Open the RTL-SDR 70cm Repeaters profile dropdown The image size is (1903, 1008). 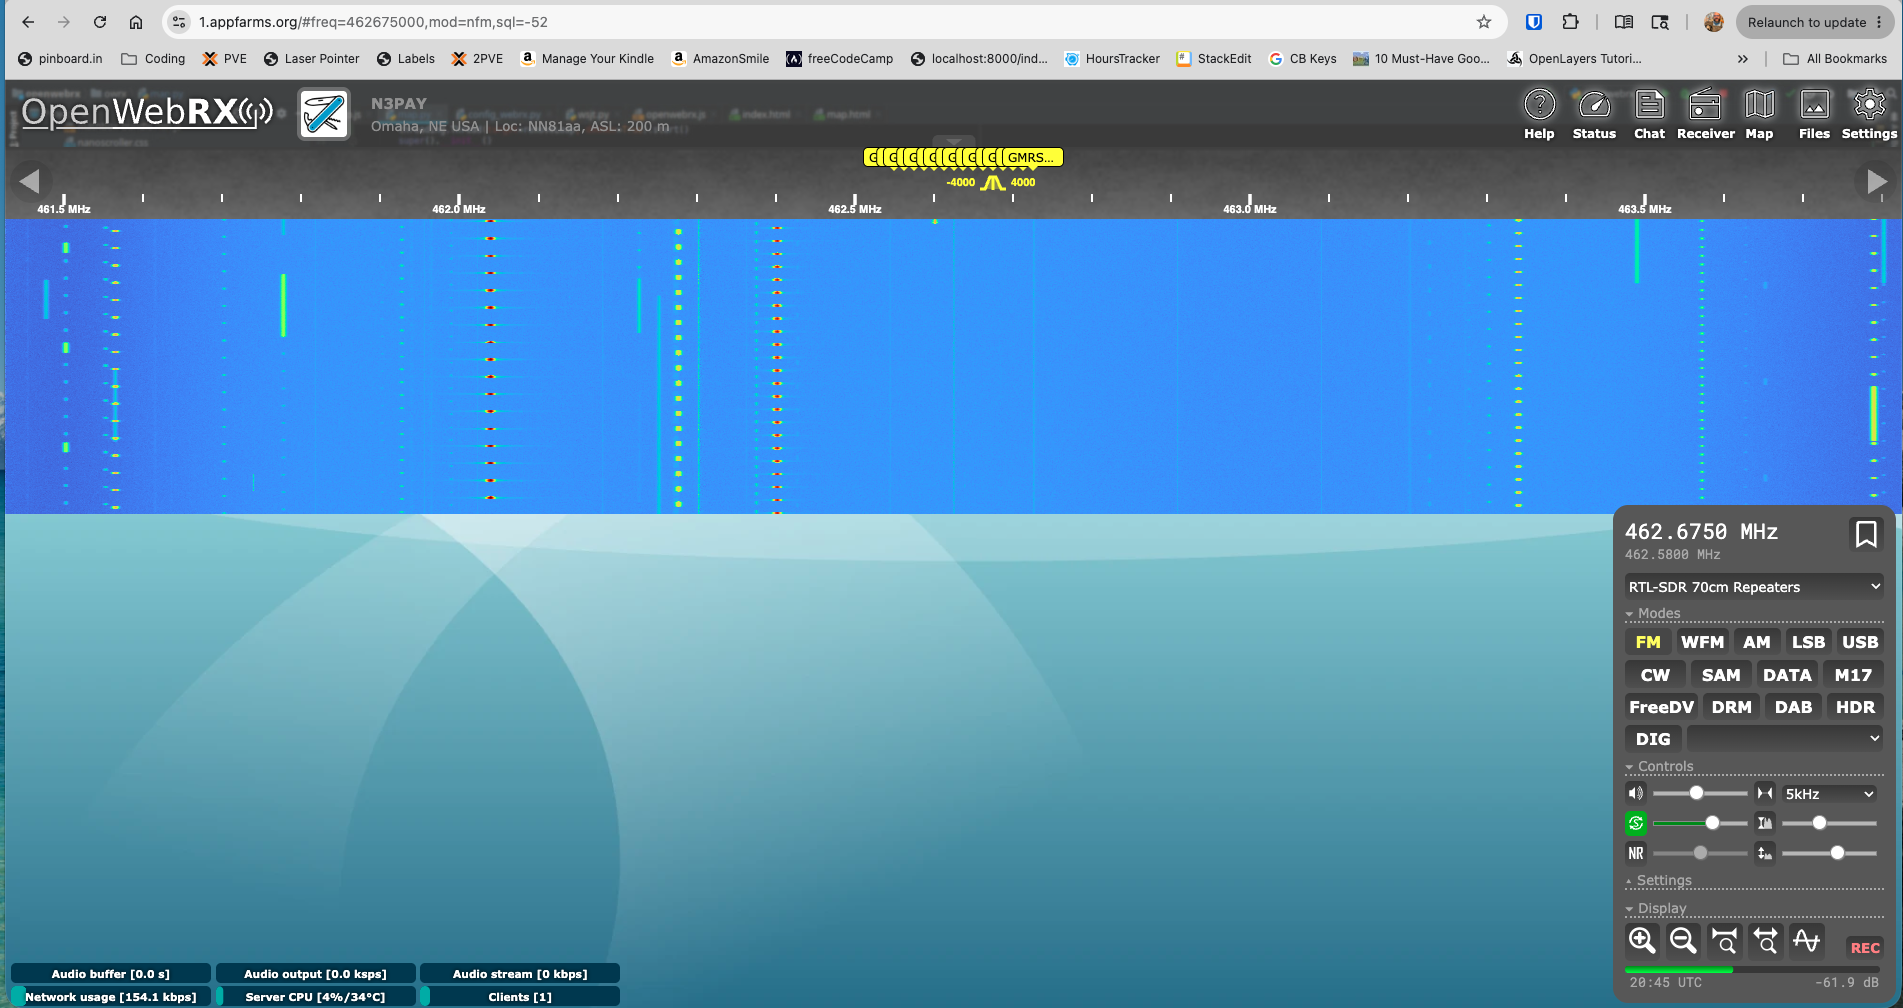[x=1754, y=587]
